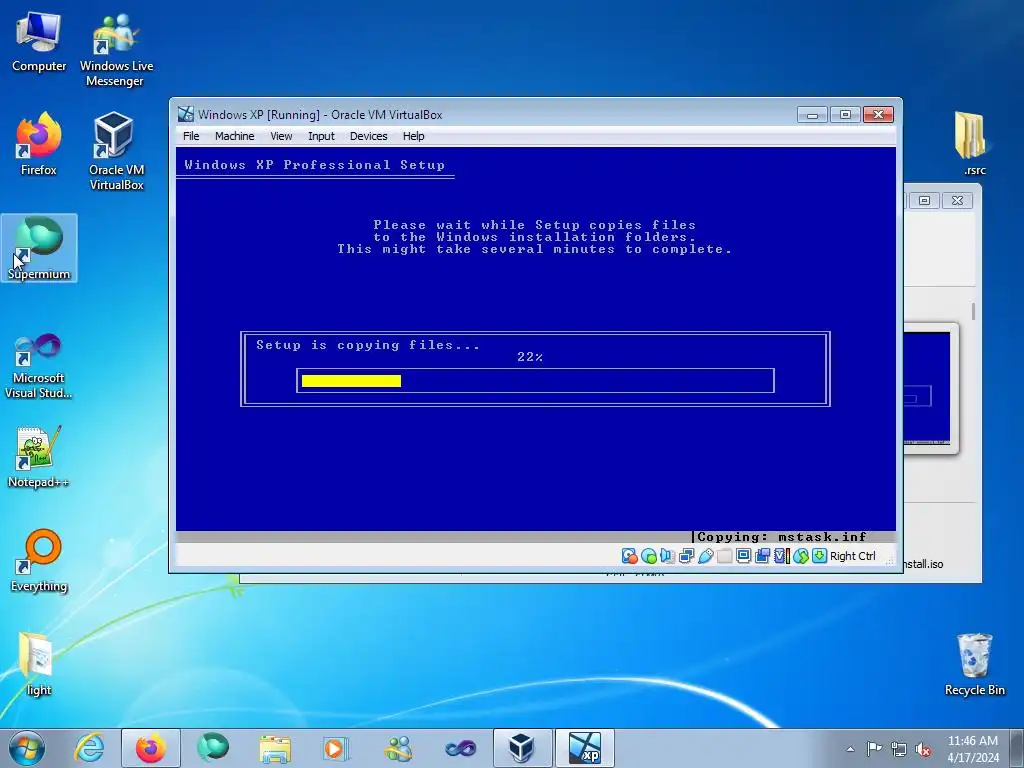The image size is (1024, 768).
Task: Click the resize grip in VM status bar
Action: [889, 560]
